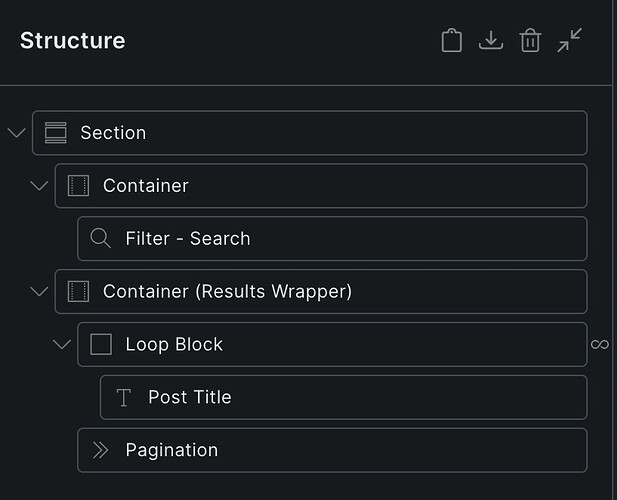Click the Section element icon
This screenshot has height=500, width=617.
(x=55, y=133)
